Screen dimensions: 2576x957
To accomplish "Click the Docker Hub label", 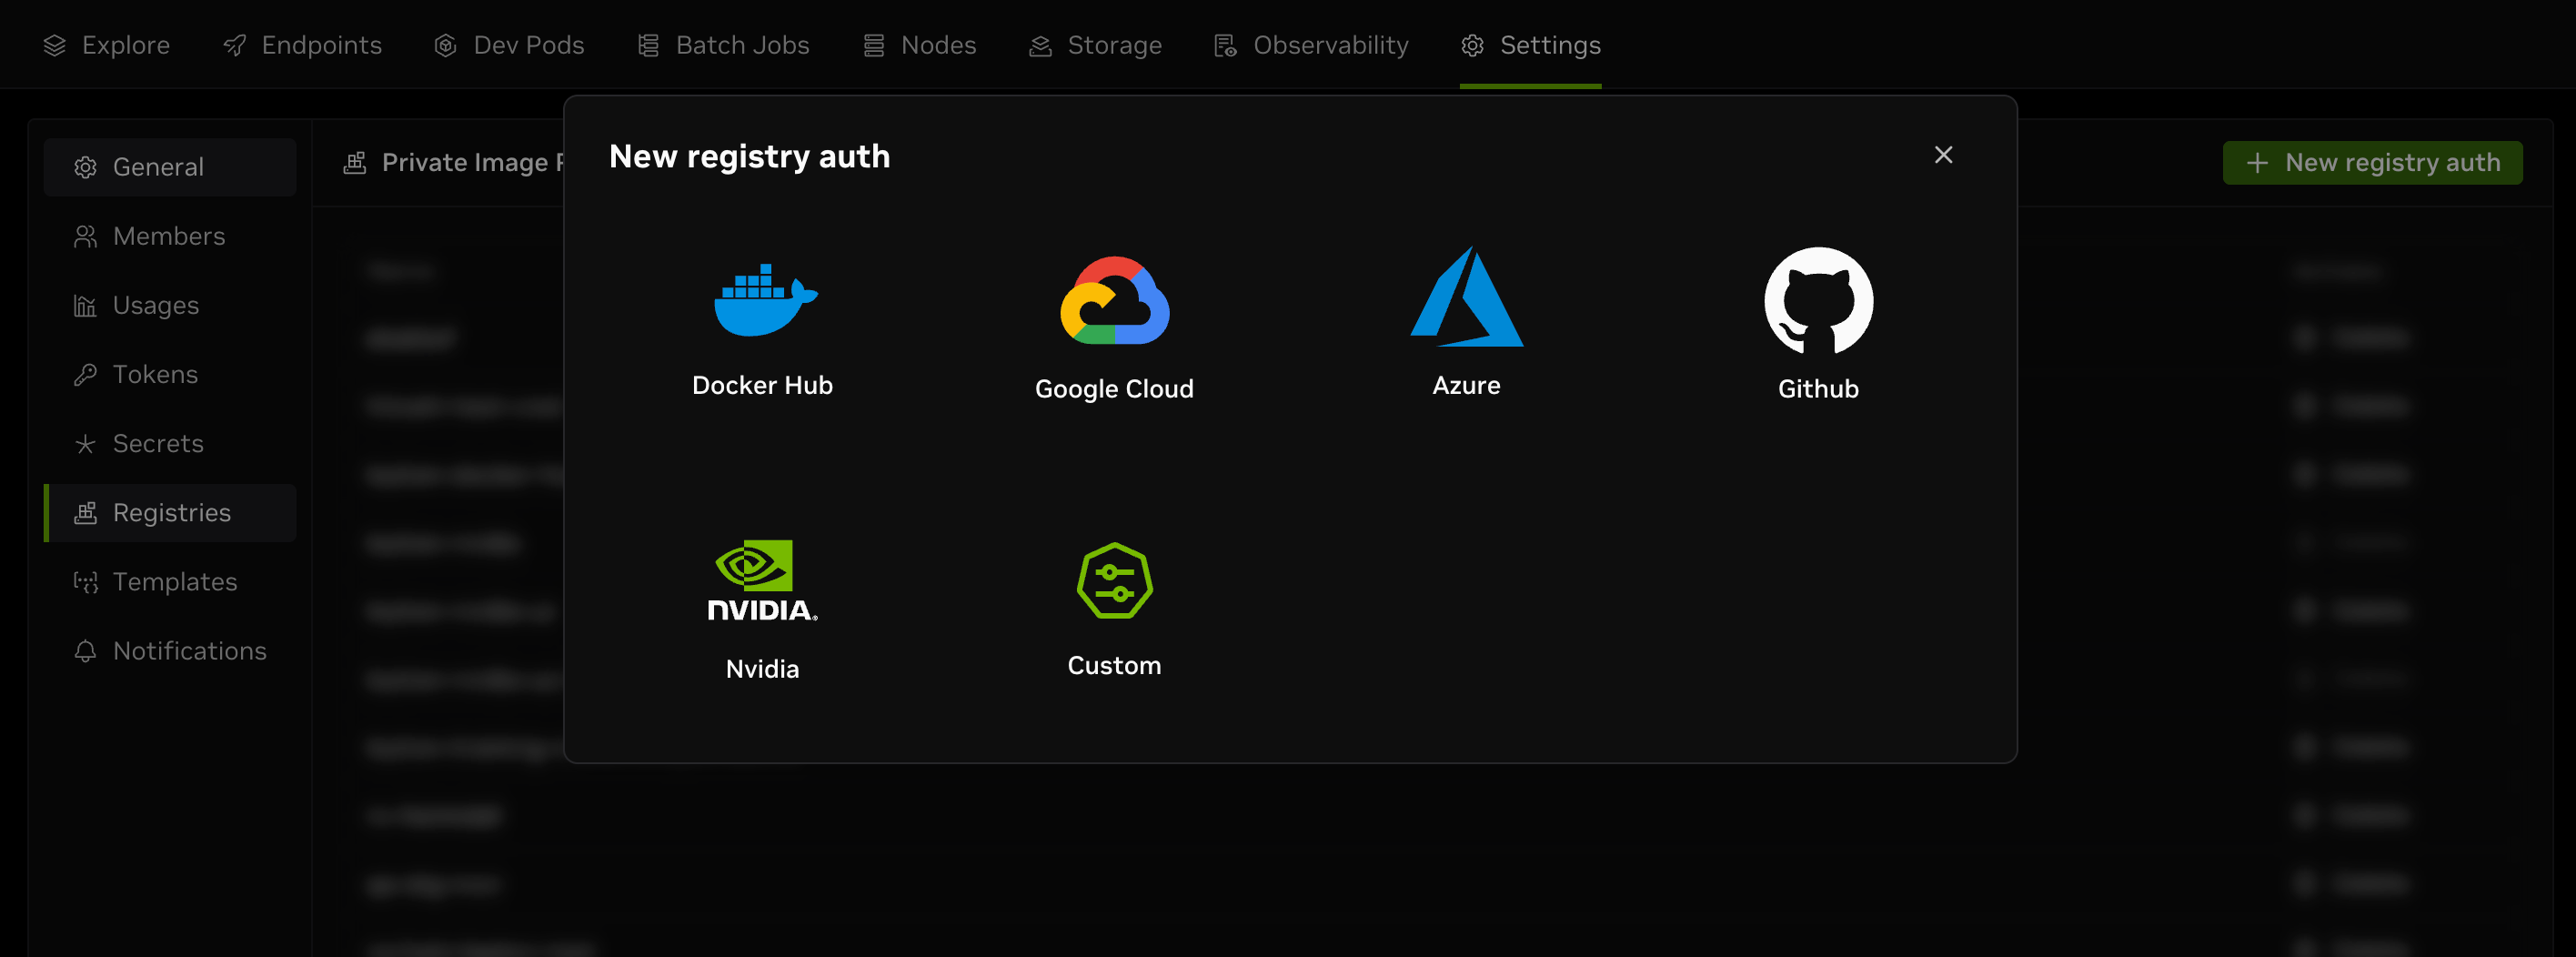I will coord(762,386).
